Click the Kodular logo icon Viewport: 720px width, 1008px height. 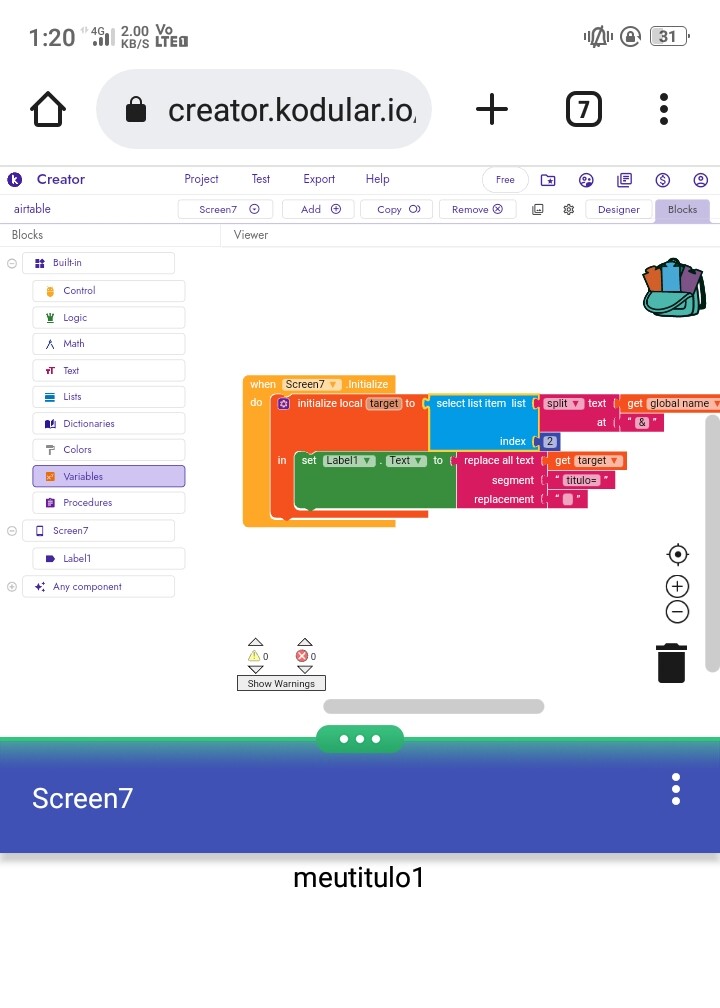click(15, 179)
